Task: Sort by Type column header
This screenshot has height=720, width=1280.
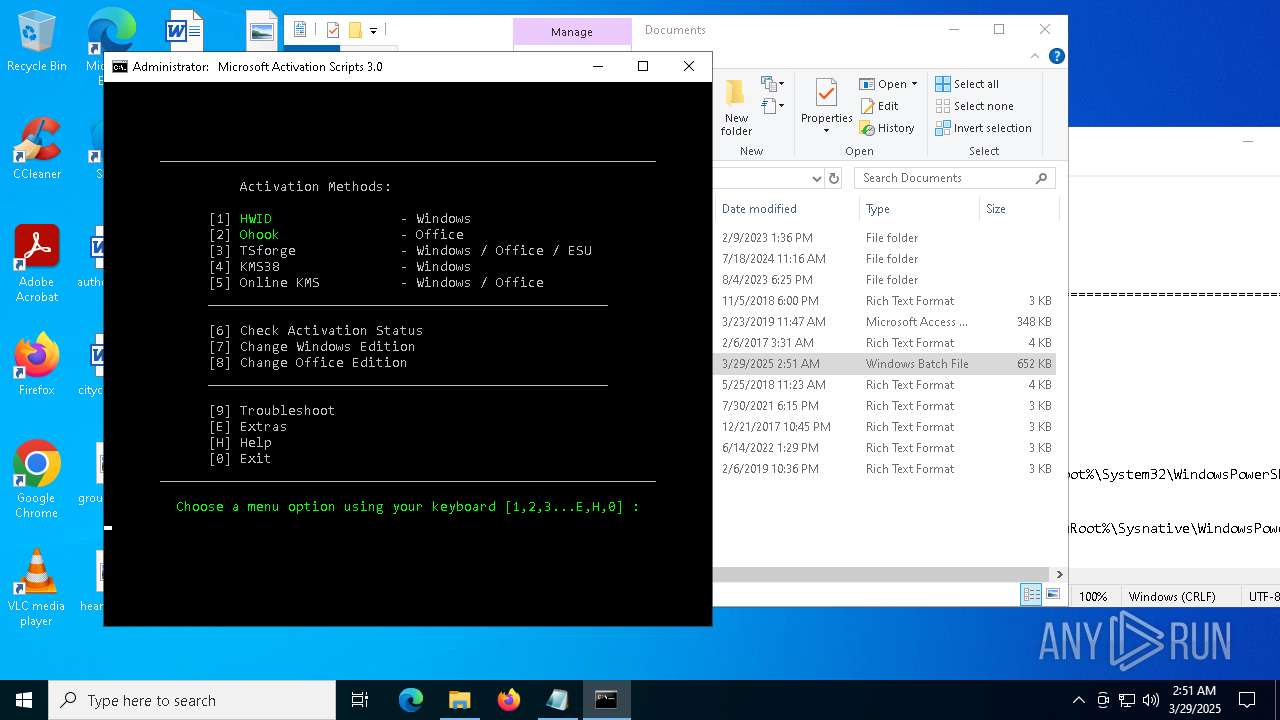Action: click(918, 209)
